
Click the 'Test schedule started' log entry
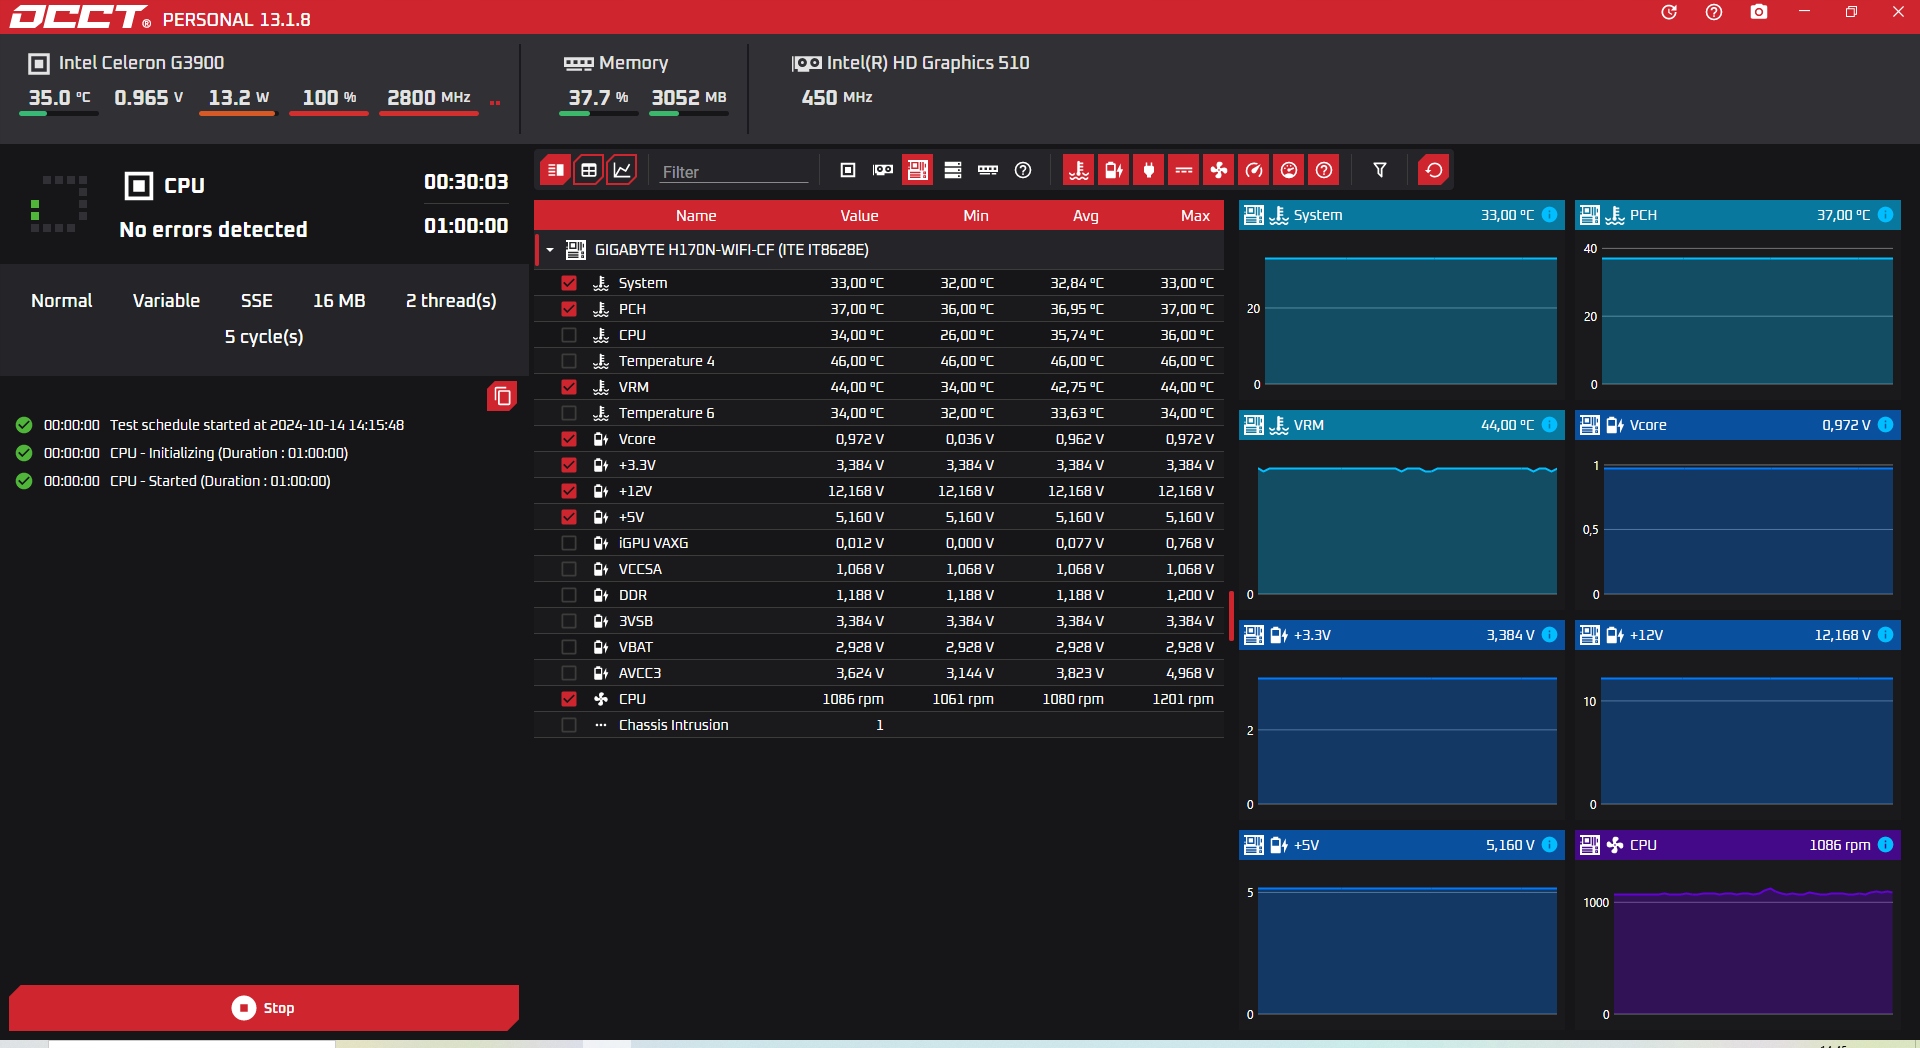(x=257, y=425)
